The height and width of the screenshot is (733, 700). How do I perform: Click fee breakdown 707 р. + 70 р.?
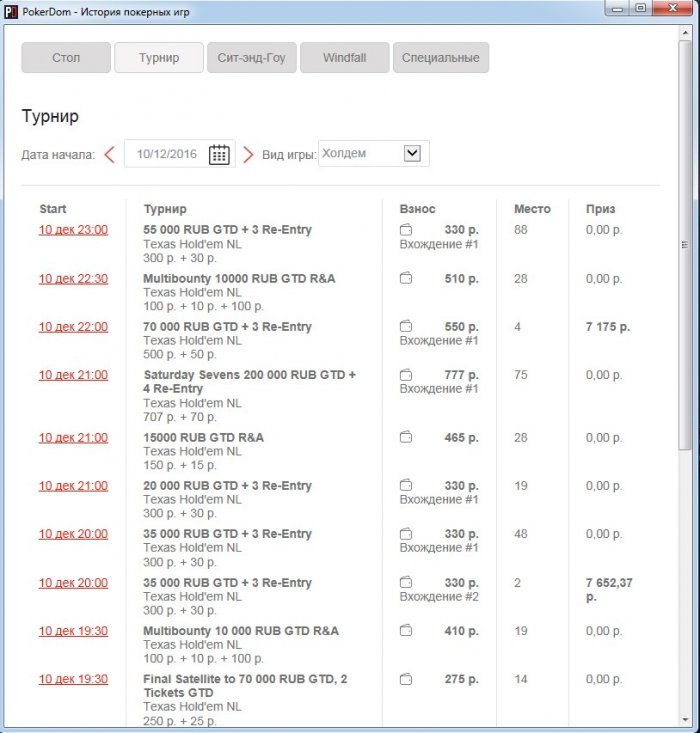(180, 417)
